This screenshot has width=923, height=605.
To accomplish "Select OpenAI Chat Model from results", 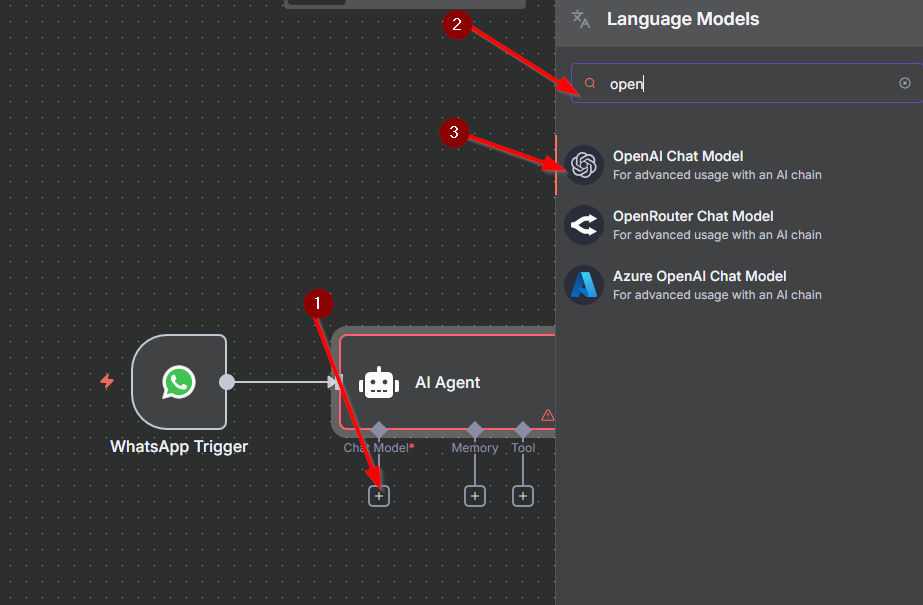I will [739, 165].
